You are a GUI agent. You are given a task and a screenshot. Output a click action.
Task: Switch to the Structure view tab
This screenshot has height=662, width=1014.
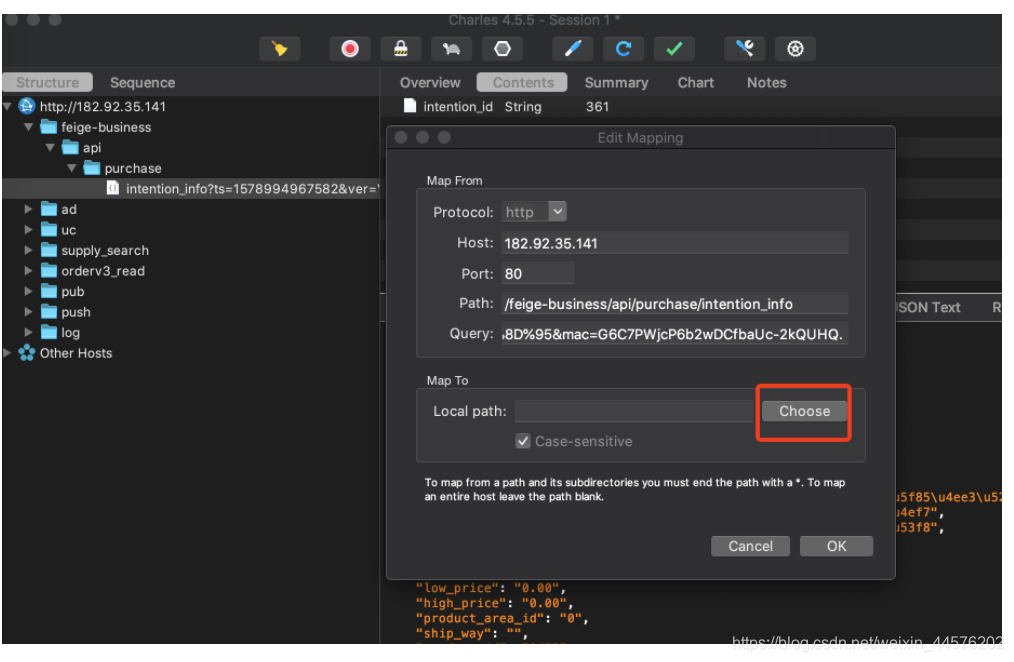(x=48, y=83)
